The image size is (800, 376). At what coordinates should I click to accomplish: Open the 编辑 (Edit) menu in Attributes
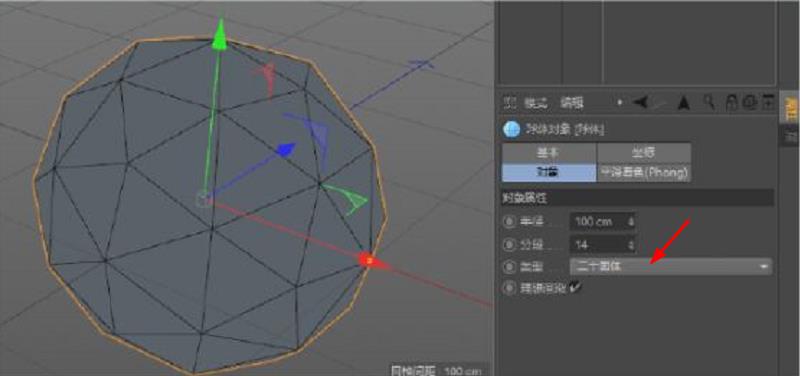[571, 103]
